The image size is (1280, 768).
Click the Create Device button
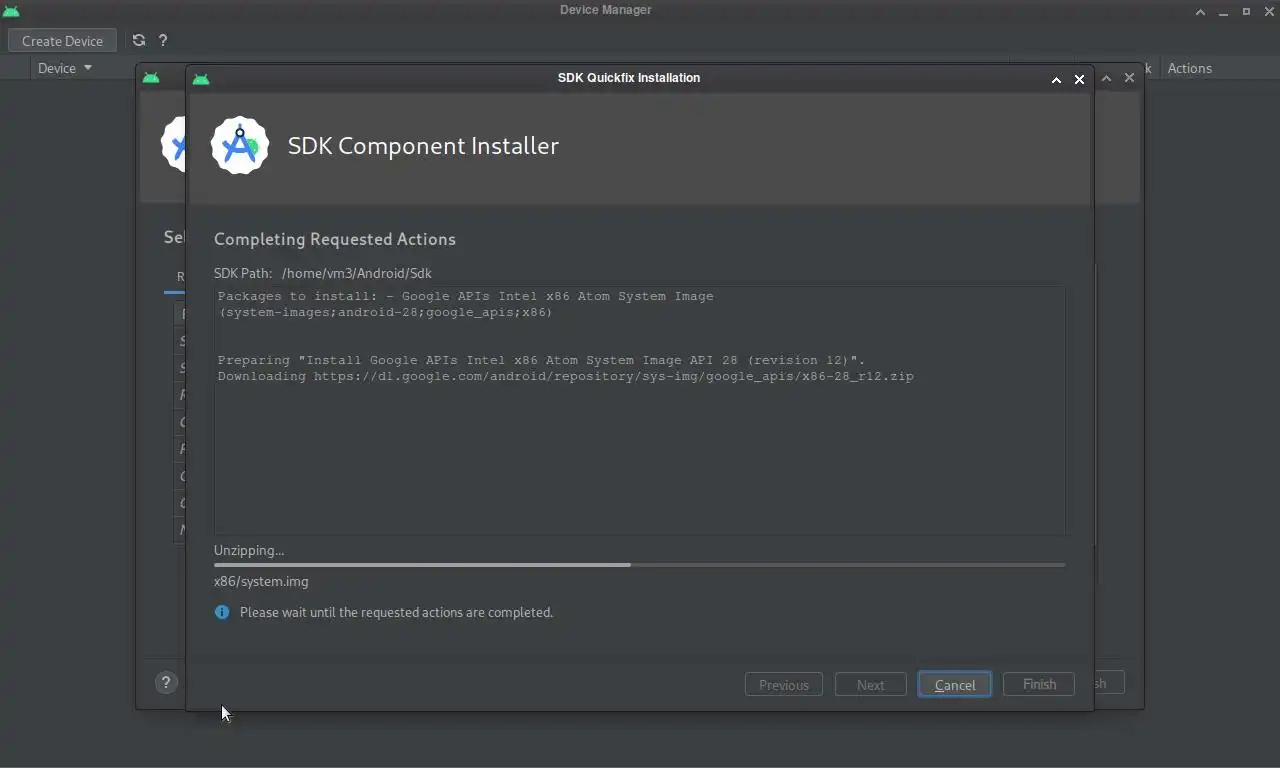(62, 41)
